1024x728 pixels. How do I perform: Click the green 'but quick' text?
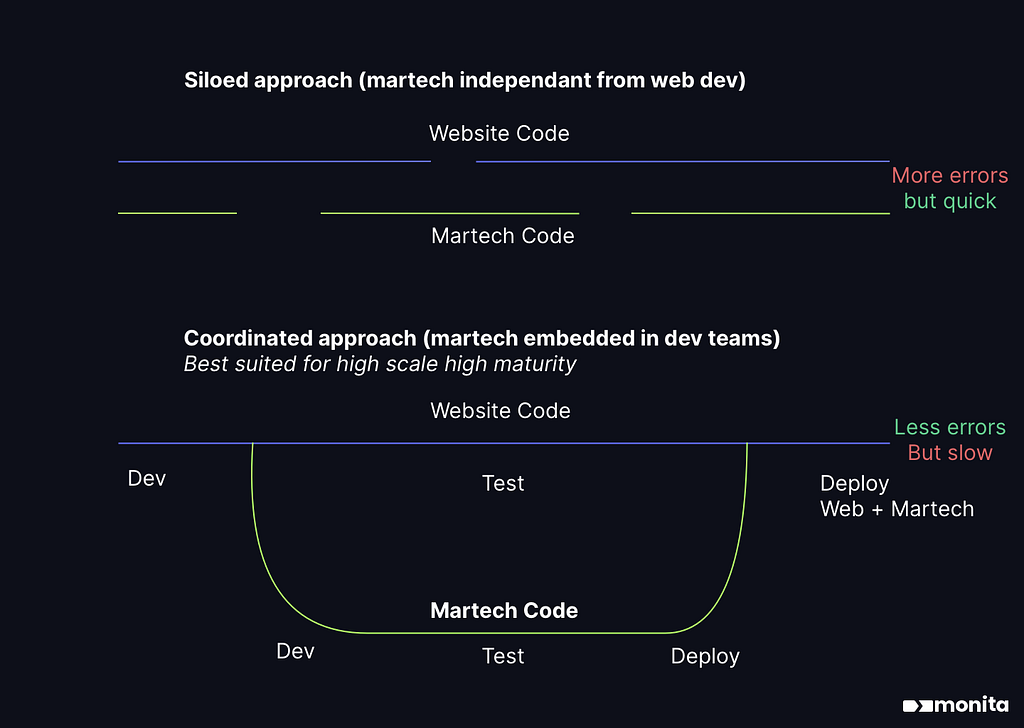(950, 201)
